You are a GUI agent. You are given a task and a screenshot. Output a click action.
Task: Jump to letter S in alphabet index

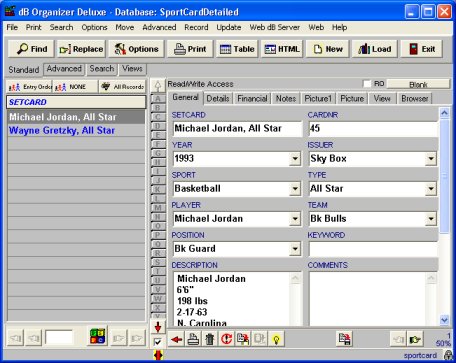point(158,263)
